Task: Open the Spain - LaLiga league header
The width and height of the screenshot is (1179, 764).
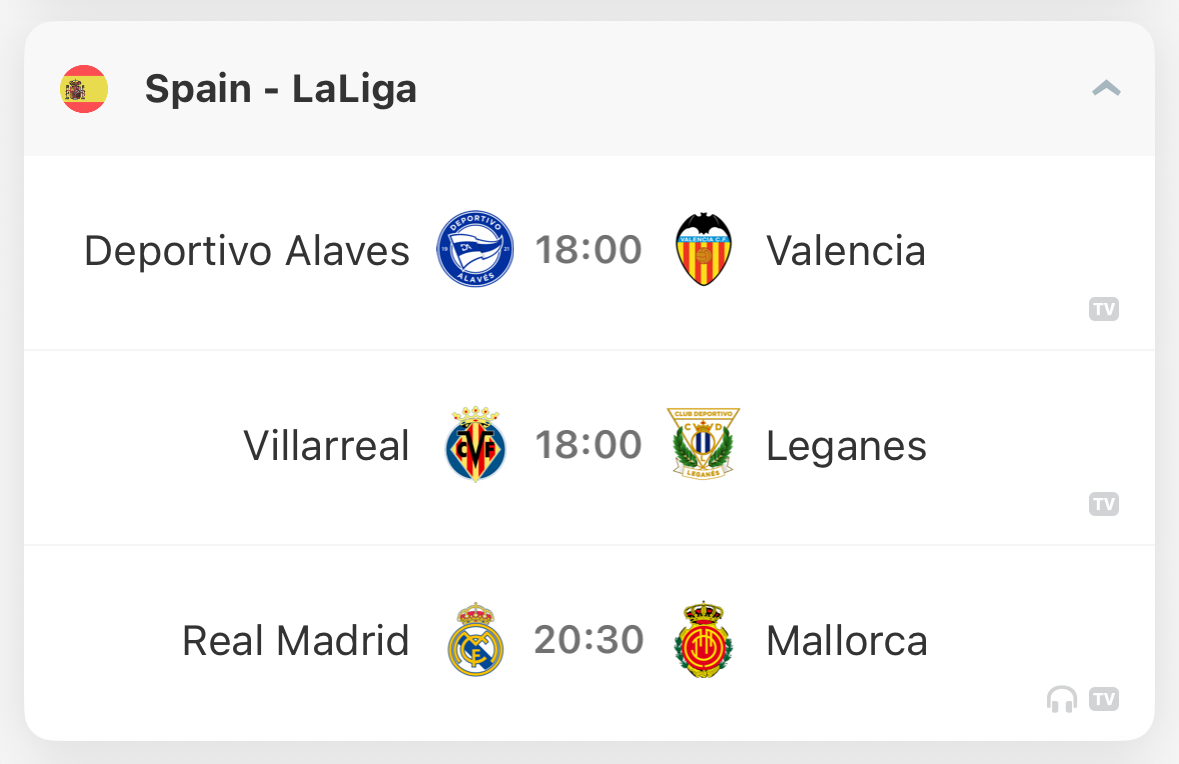Action: tap(590, 89)
